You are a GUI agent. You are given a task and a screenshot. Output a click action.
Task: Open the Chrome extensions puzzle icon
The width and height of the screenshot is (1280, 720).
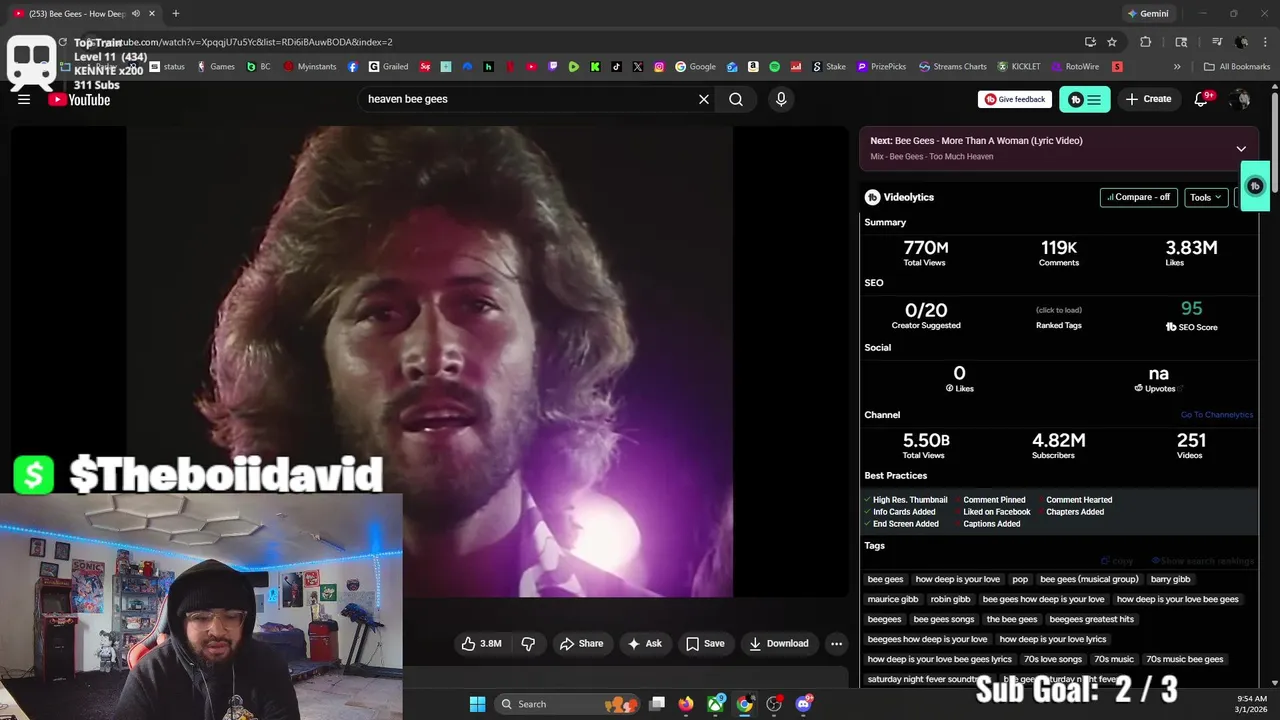point(1146,42)
